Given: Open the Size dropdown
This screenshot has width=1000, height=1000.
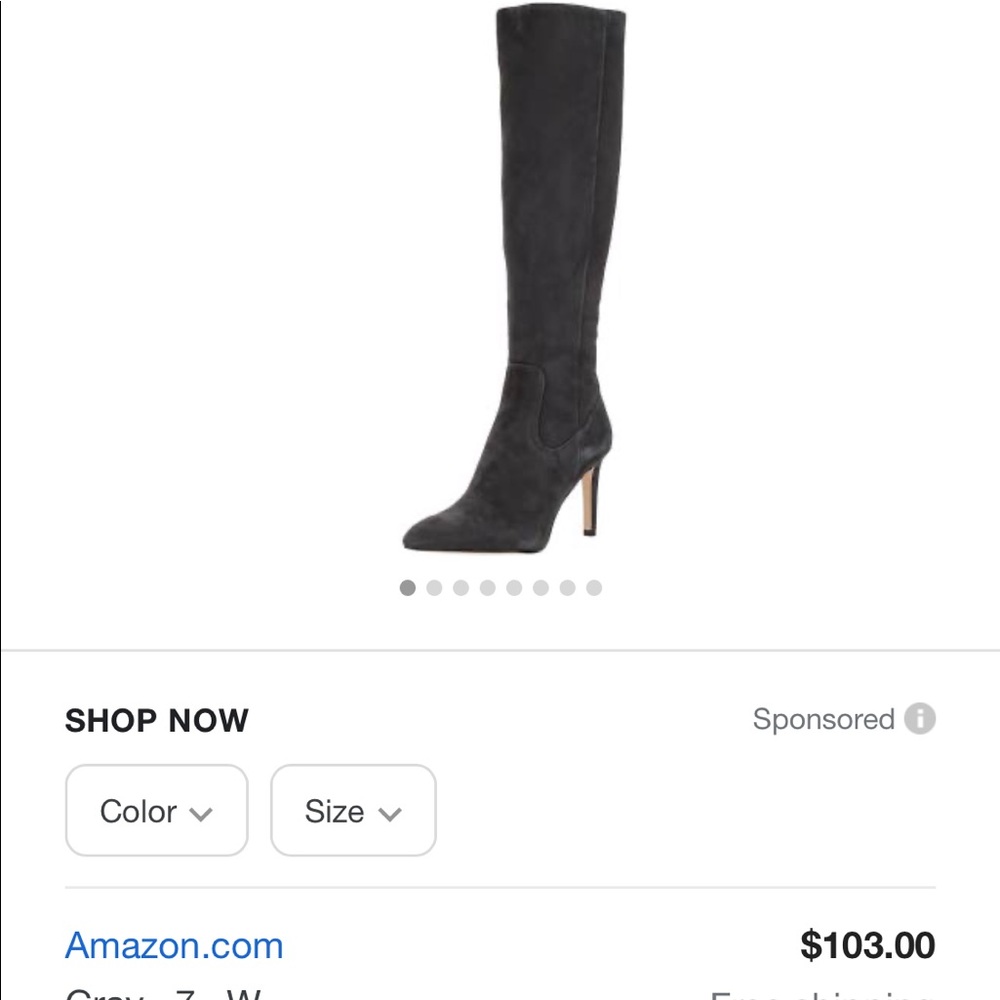Looking at the screenshot, I should (x=353, y=811).
